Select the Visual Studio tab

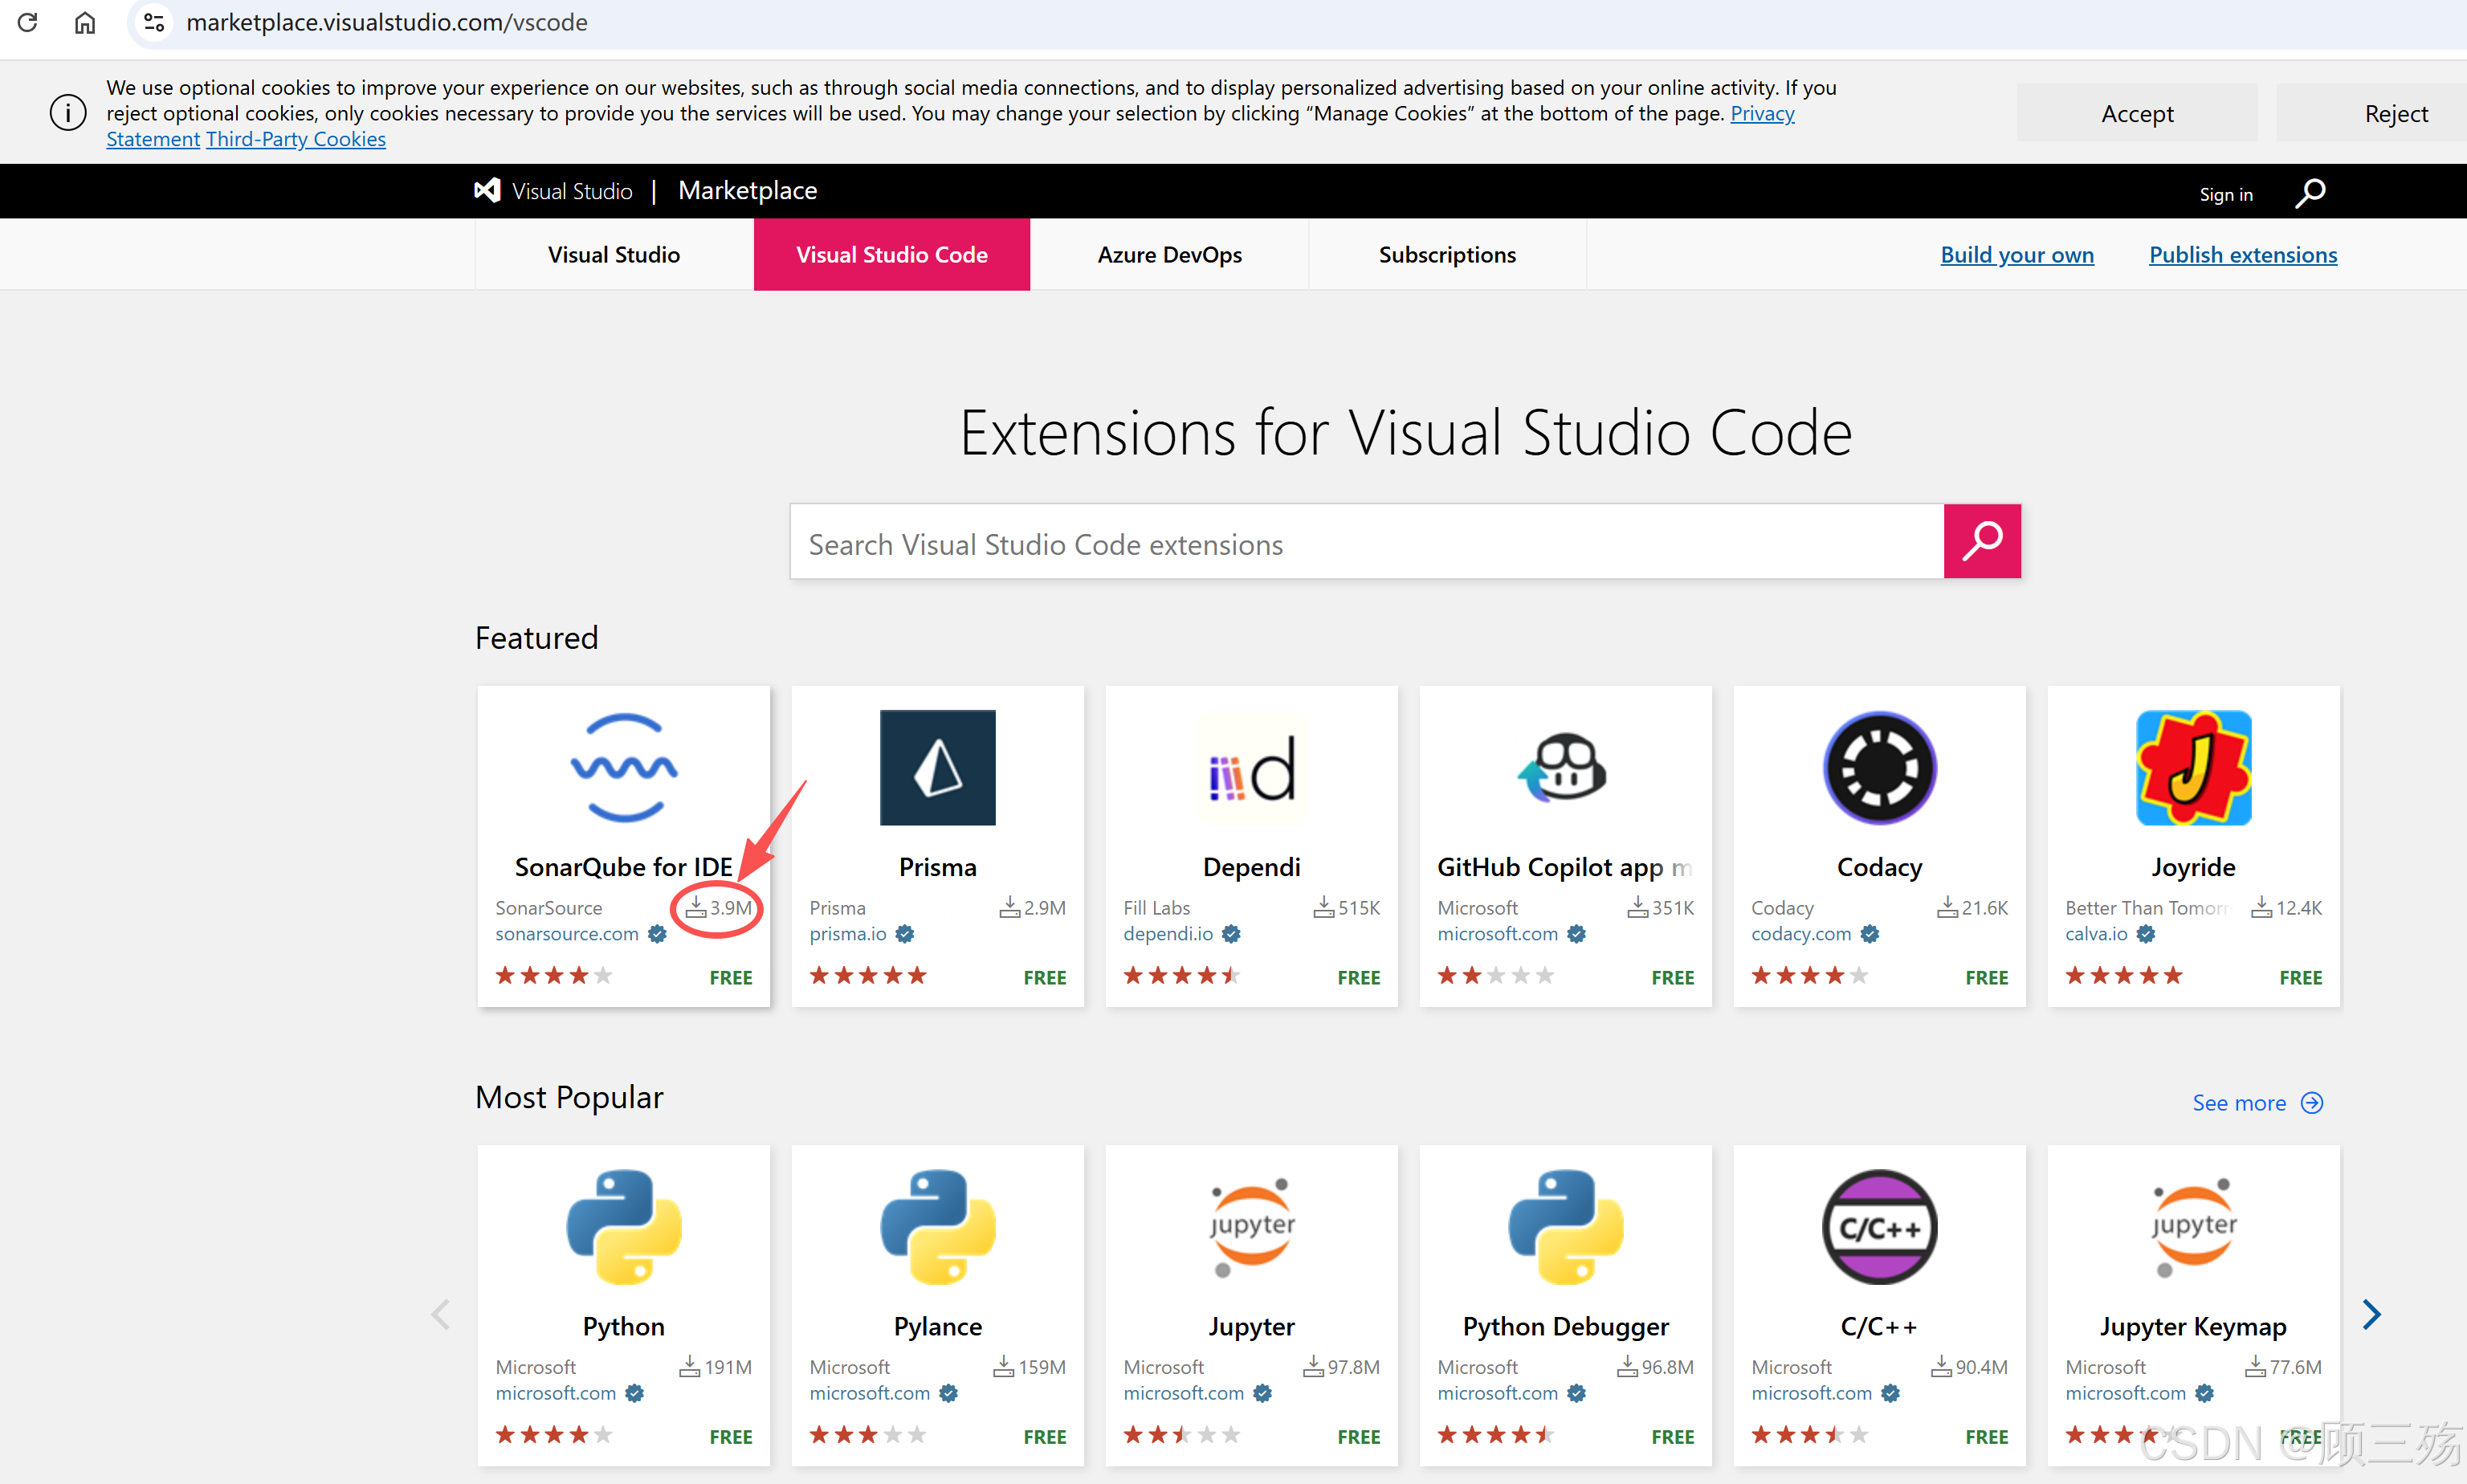coord(613,255)
